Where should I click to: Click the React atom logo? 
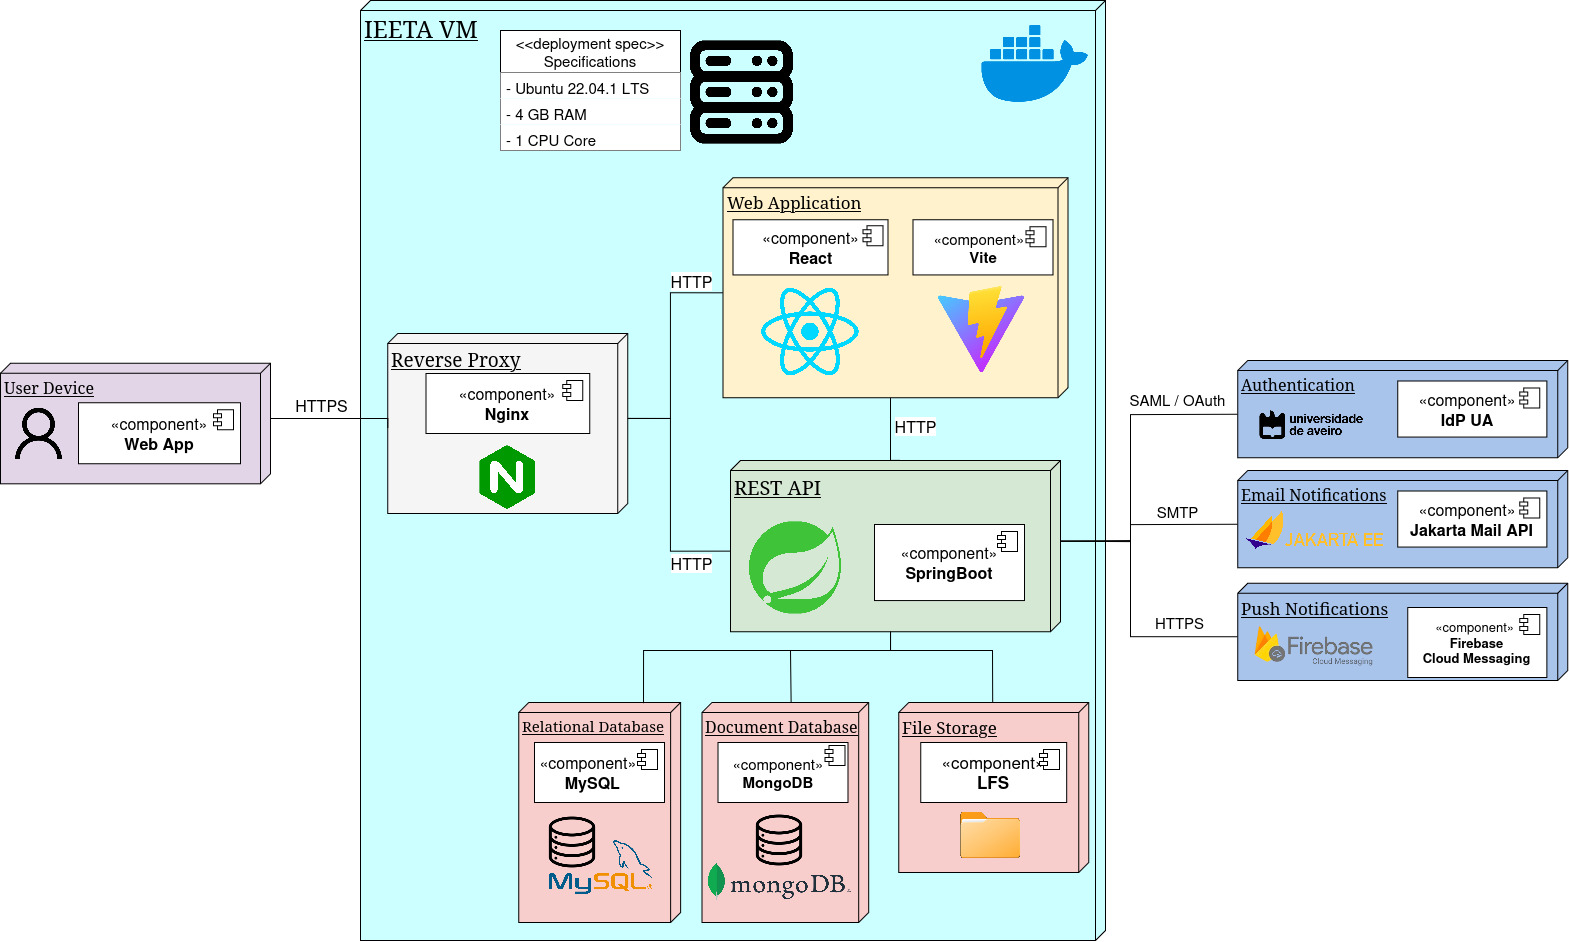(x=809, y=331)
